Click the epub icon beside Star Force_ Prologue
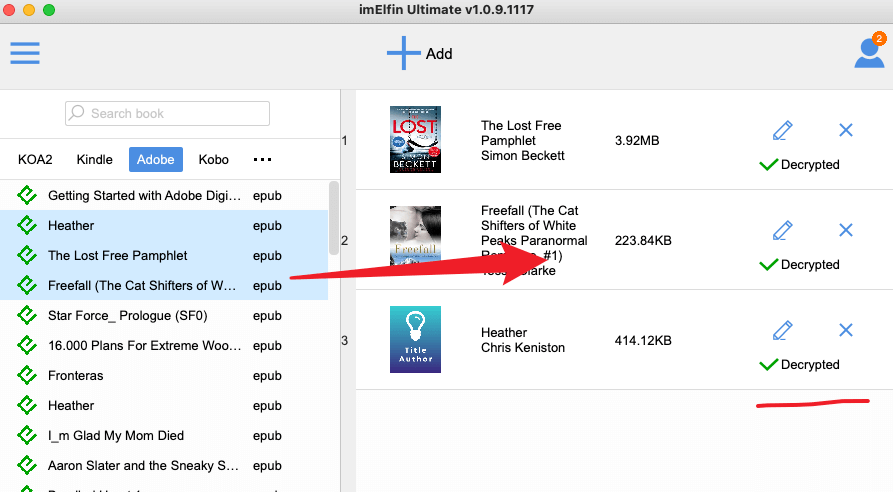 (x=27, y=315)
